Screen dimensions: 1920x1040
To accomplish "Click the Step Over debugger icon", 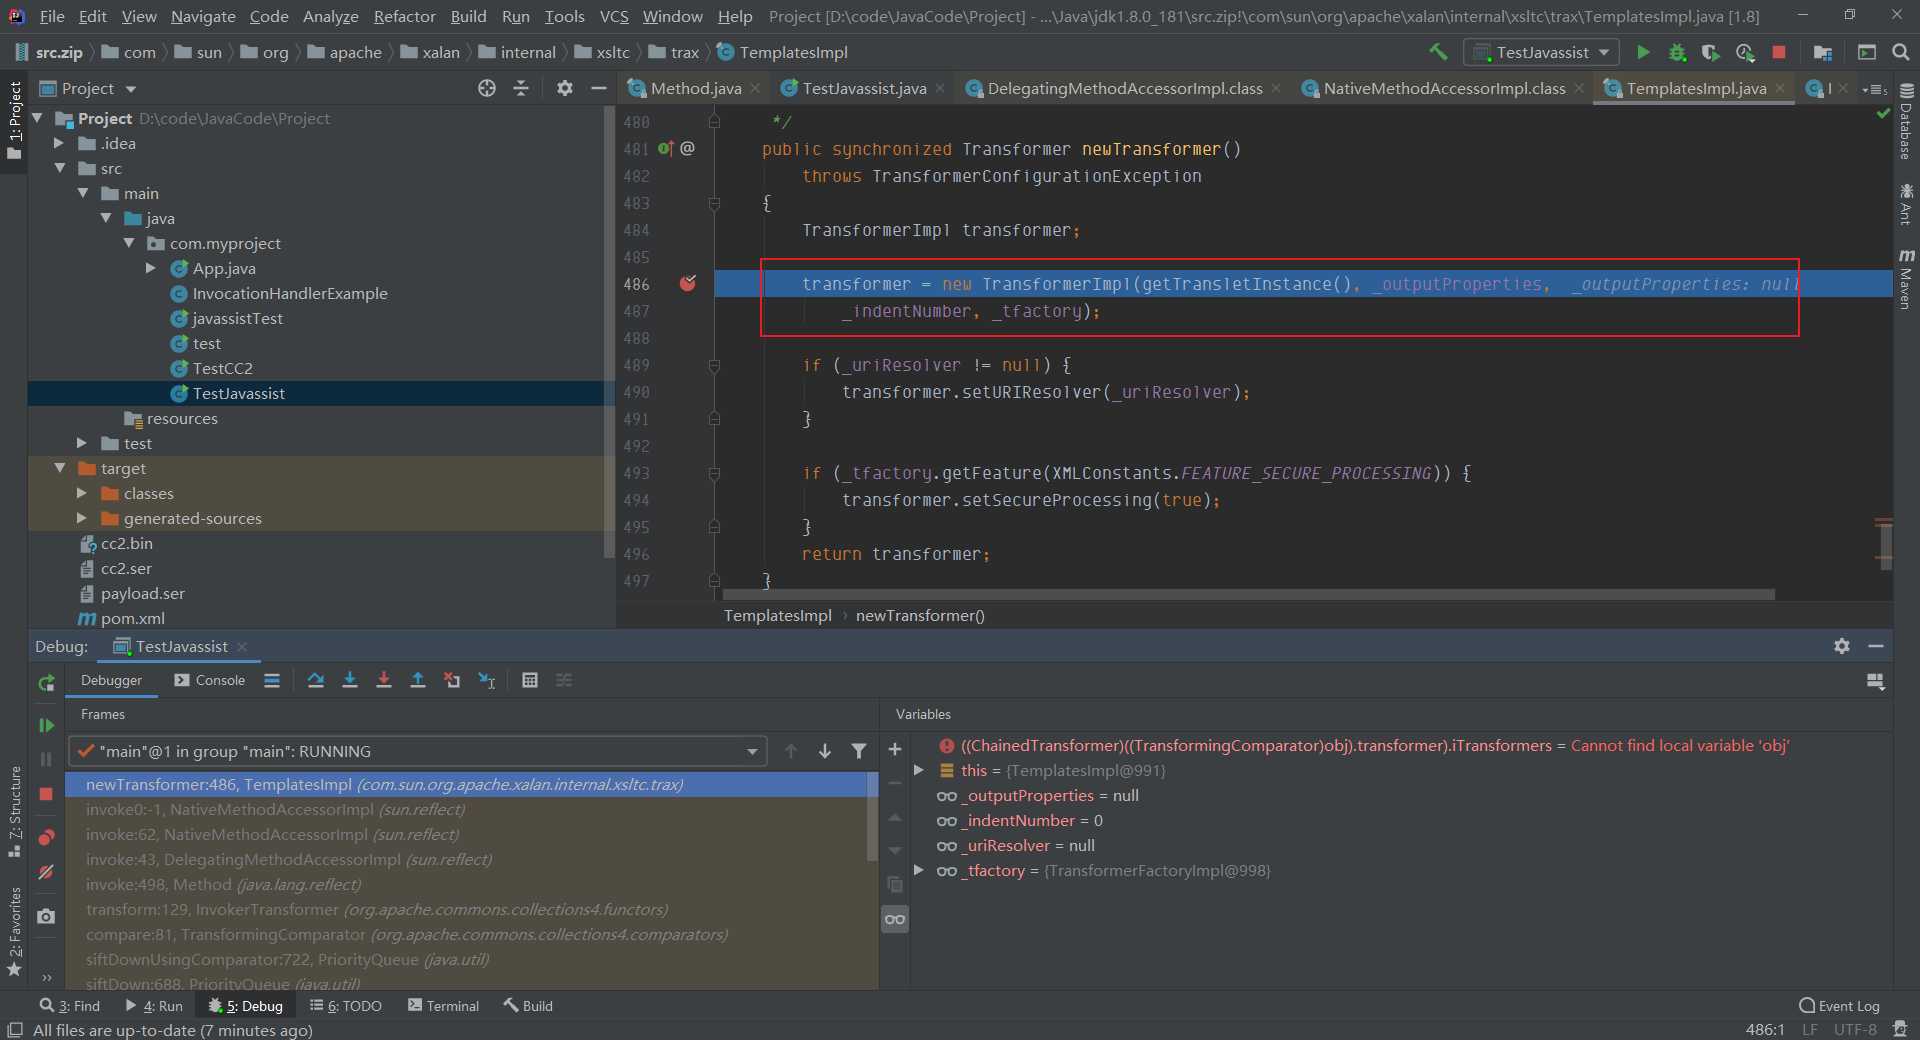I will (x=316, y=680).
